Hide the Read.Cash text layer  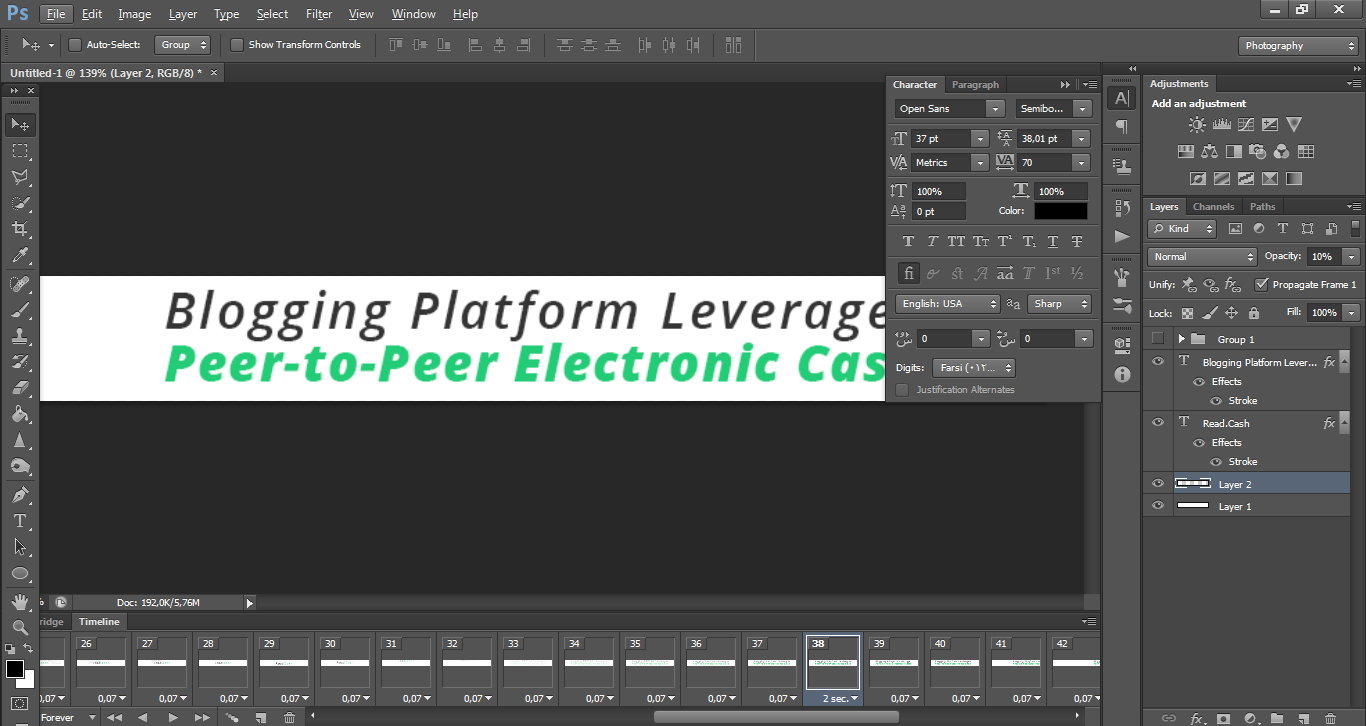tap(1158, 423)
